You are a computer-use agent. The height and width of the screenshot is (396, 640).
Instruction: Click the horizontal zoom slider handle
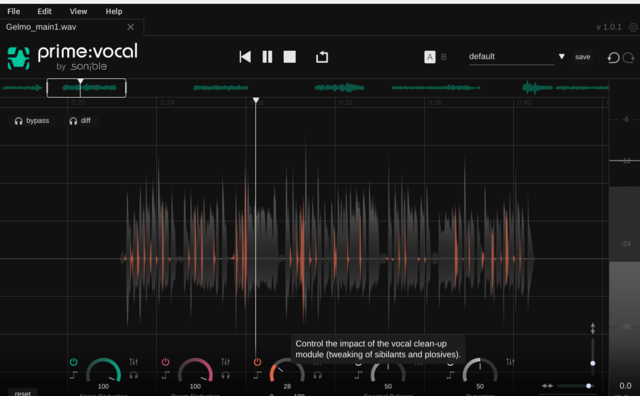589,386
